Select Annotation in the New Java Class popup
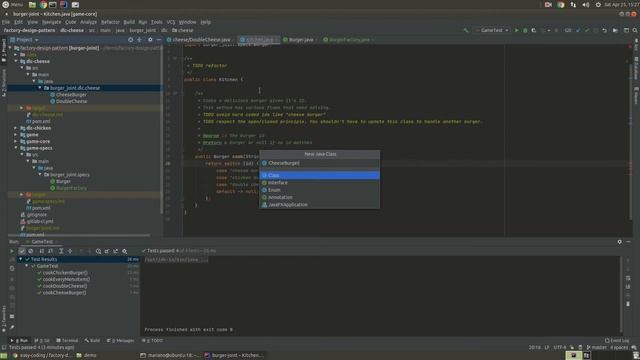Image resolution: width=640 pixels, height=360 pixels. [320, 197]
